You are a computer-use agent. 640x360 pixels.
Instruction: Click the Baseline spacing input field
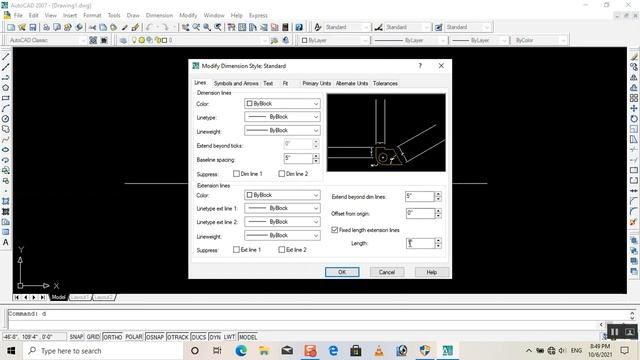[x=298, y=159]
